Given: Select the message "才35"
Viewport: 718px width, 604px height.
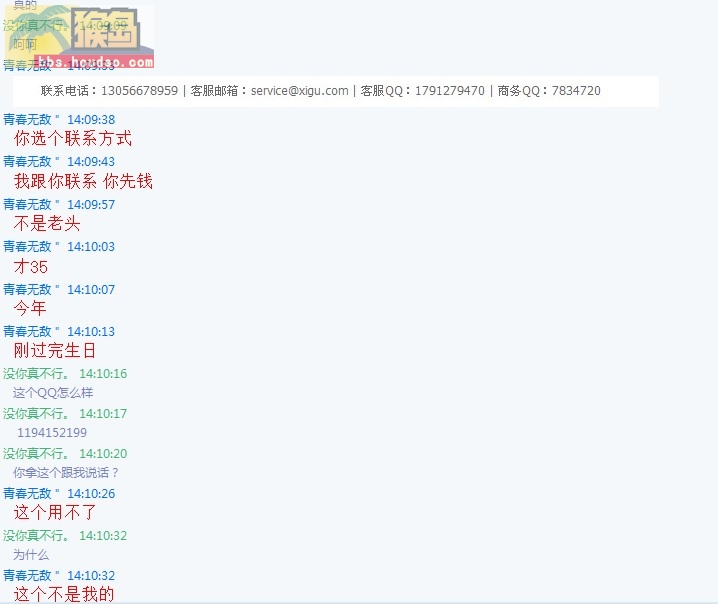Looking at the screenshot, I should click(31, 267).
